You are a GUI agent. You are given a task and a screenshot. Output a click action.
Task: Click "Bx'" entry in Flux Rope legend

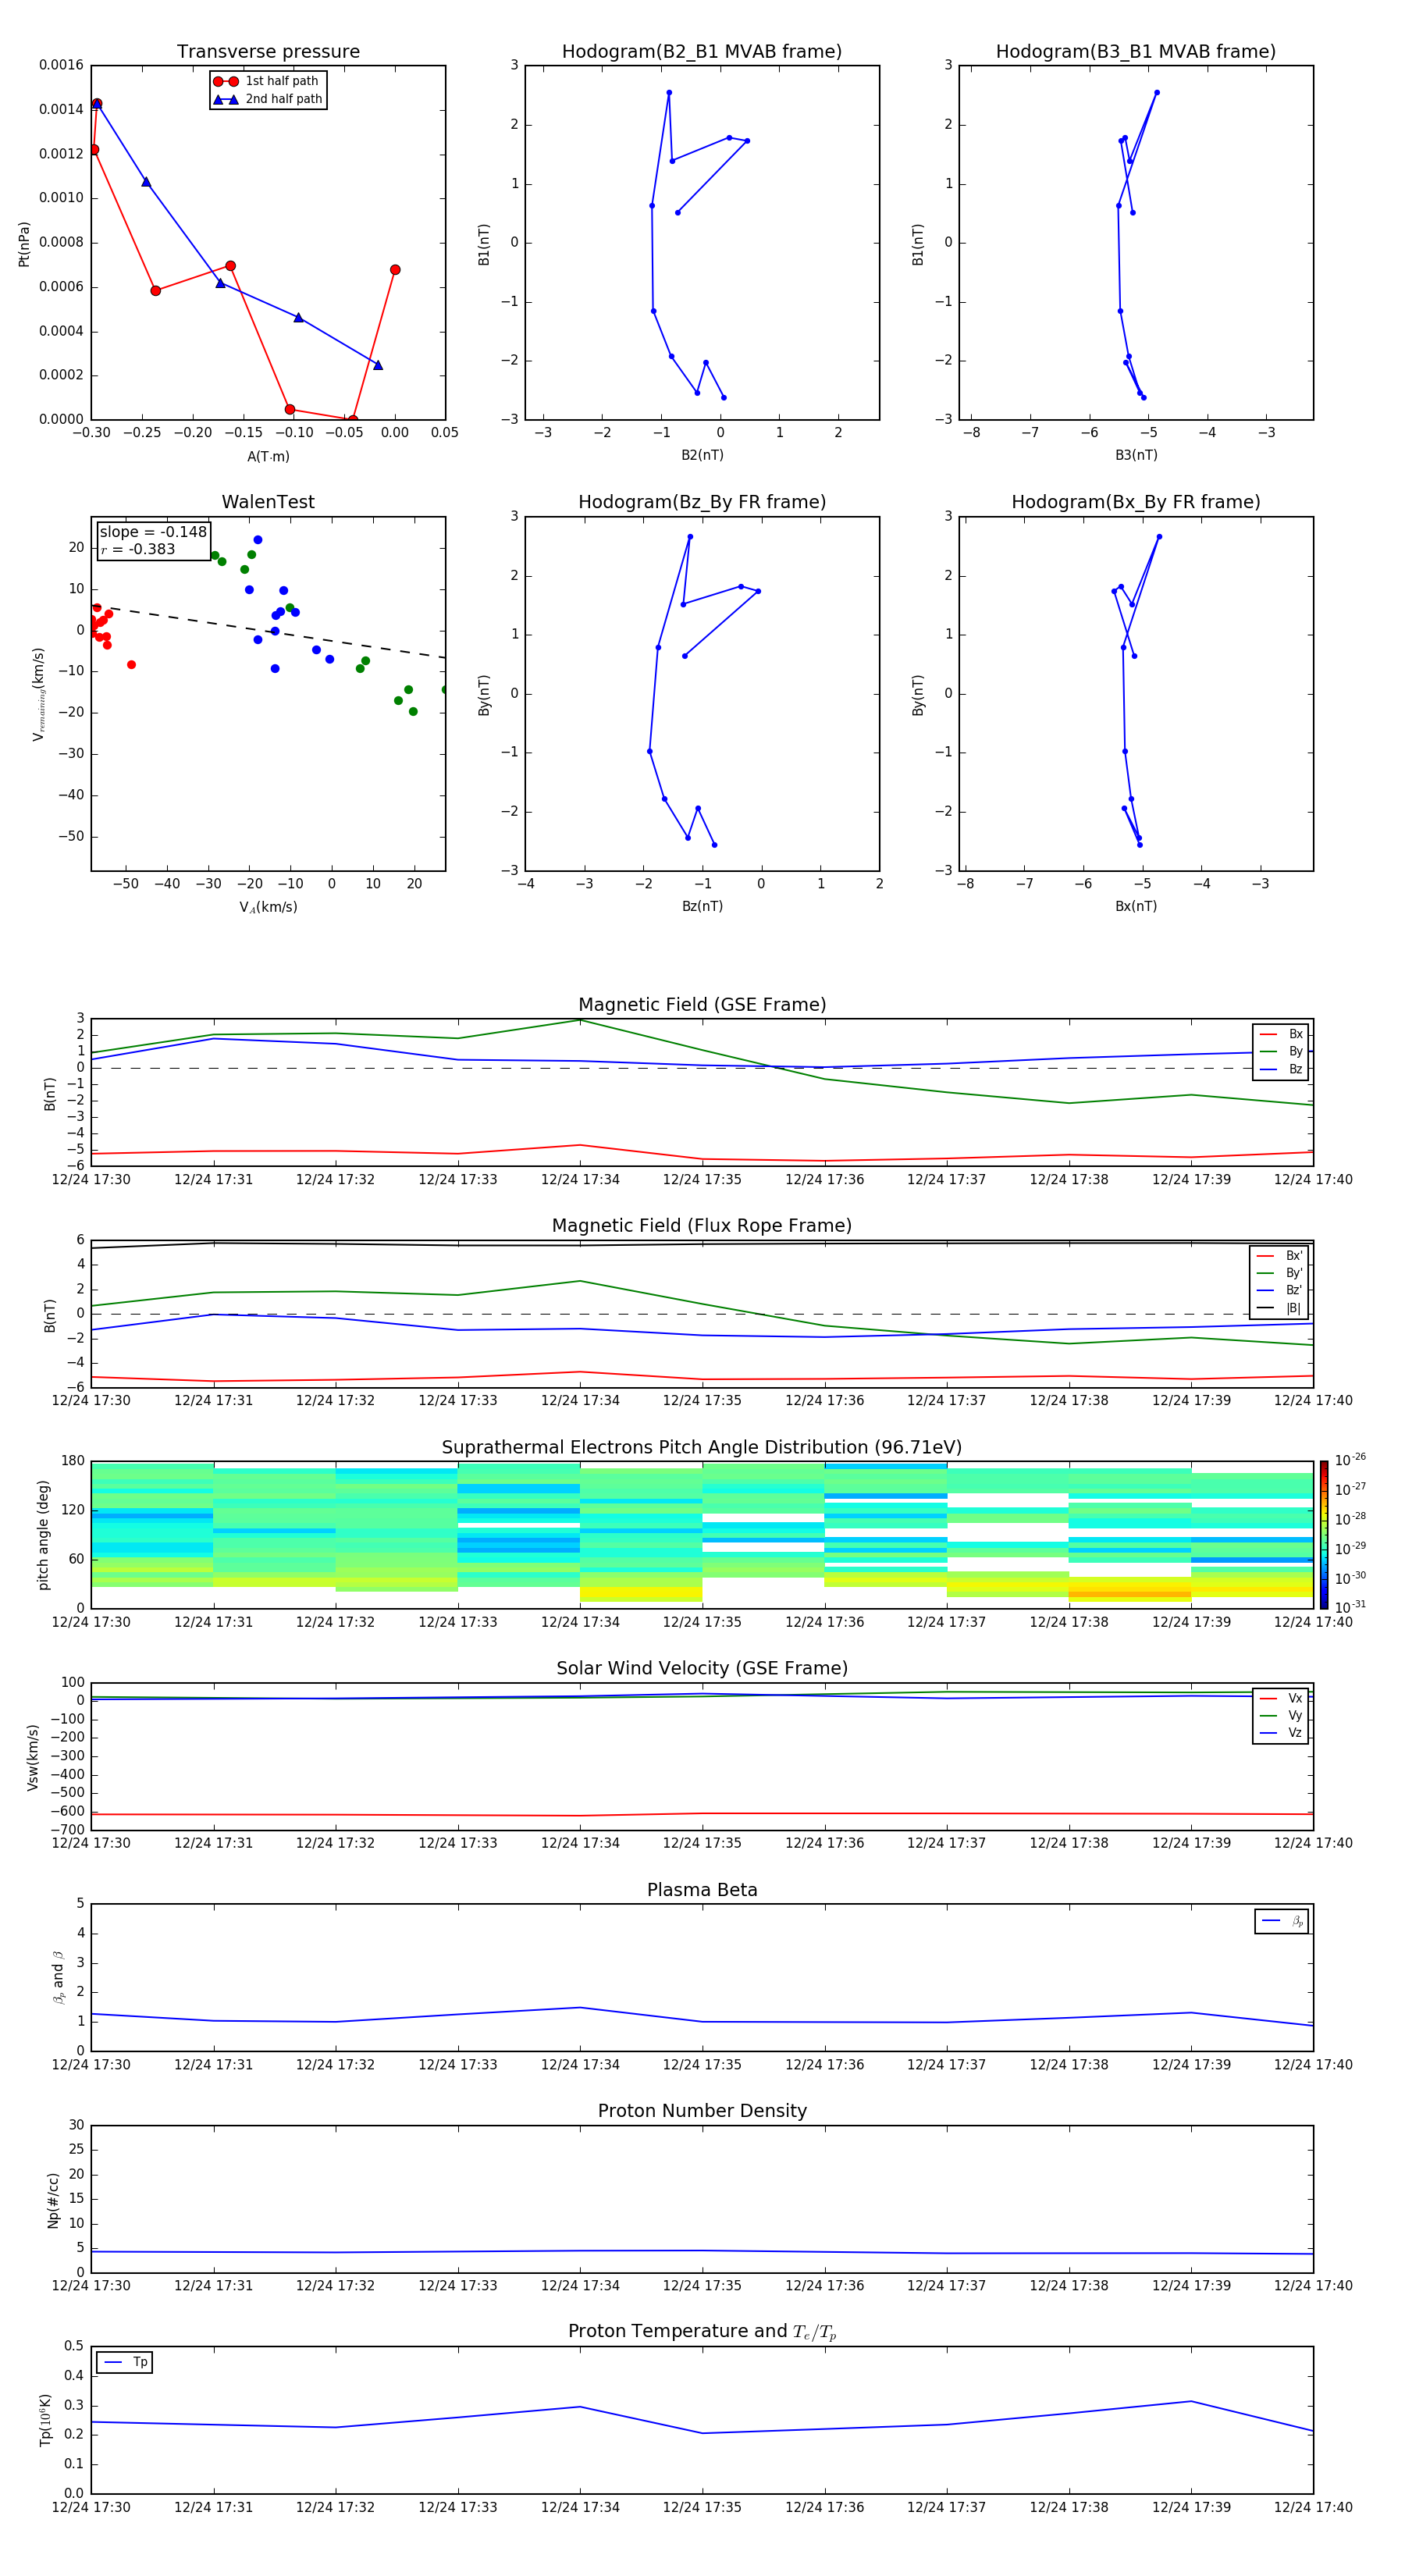1279,1256
